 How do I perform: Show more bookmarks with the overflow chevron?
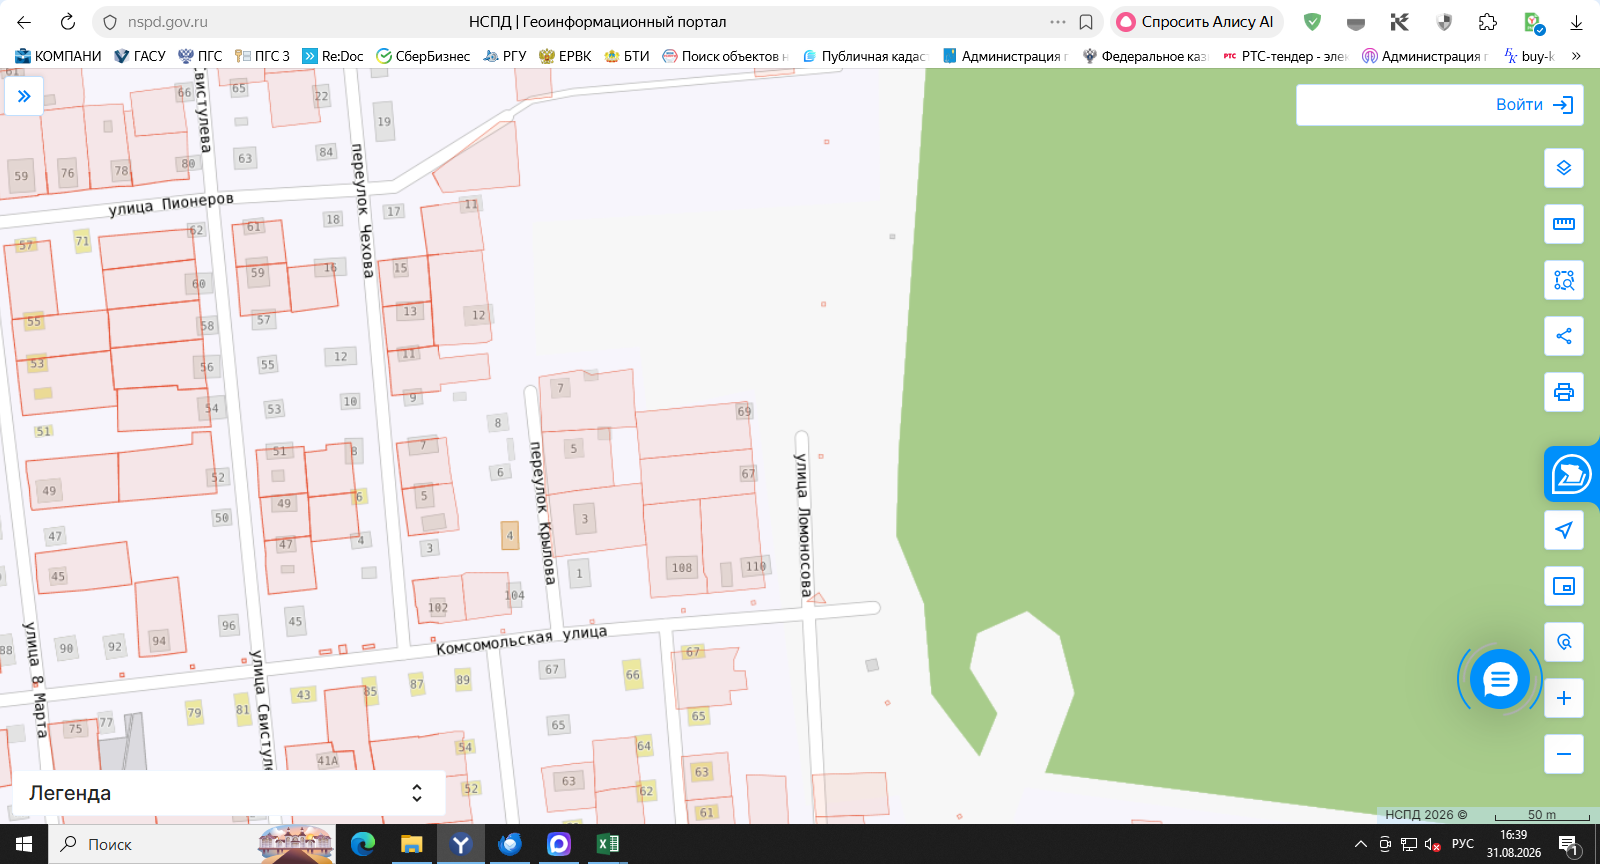[1577, 56]
